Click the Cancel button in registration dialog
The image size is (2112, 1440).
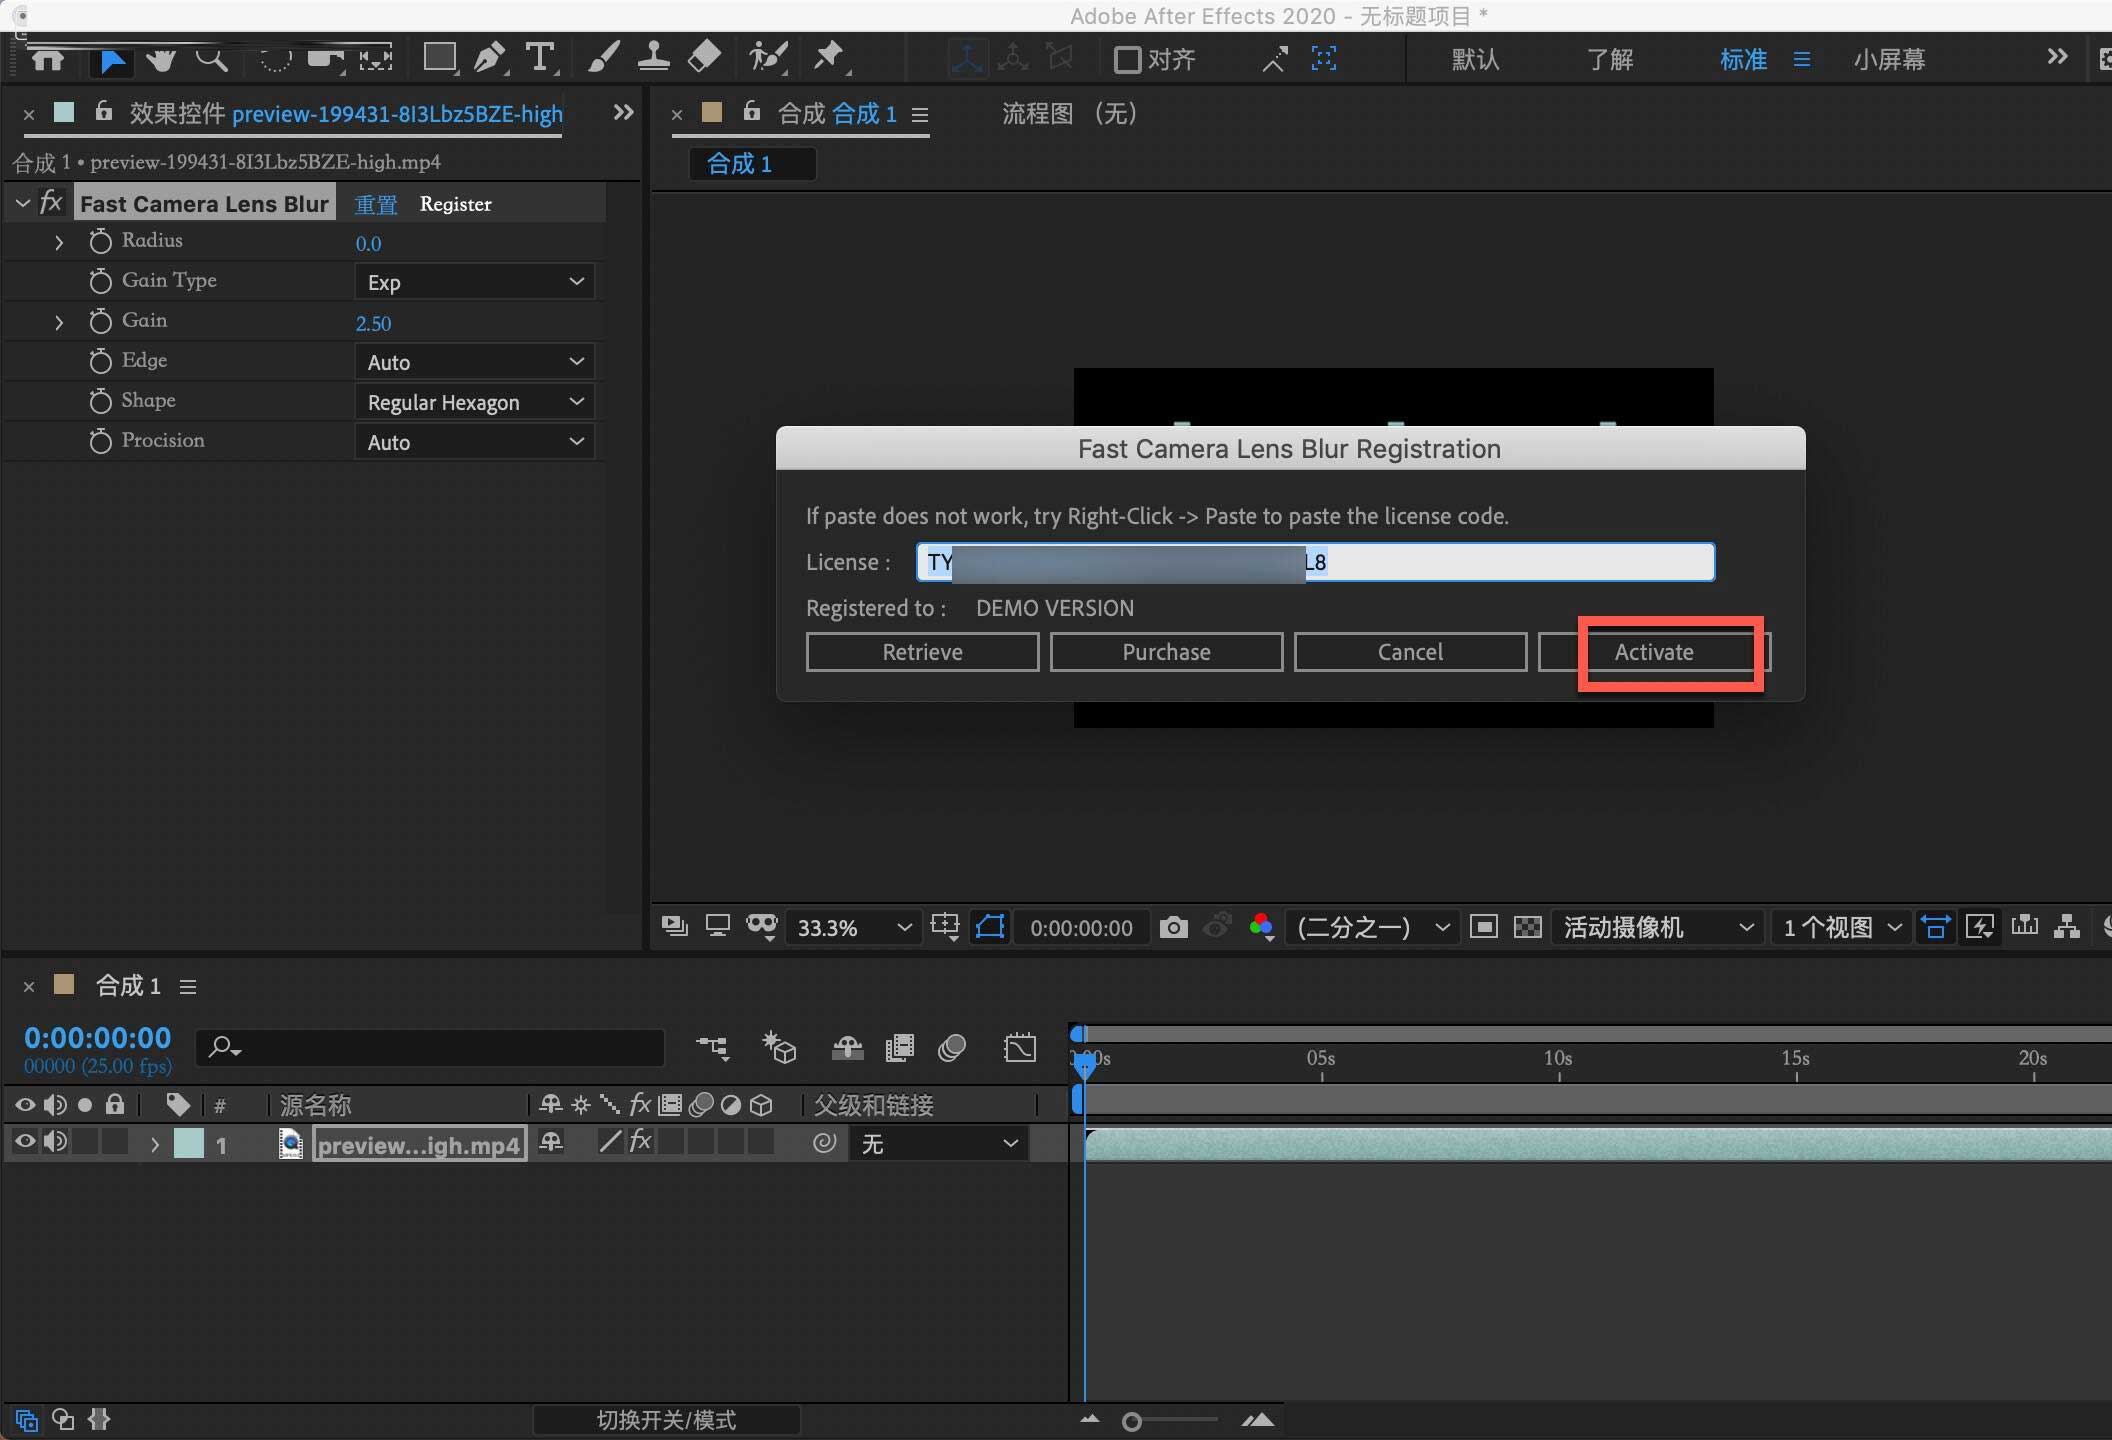pos(1410,652)
